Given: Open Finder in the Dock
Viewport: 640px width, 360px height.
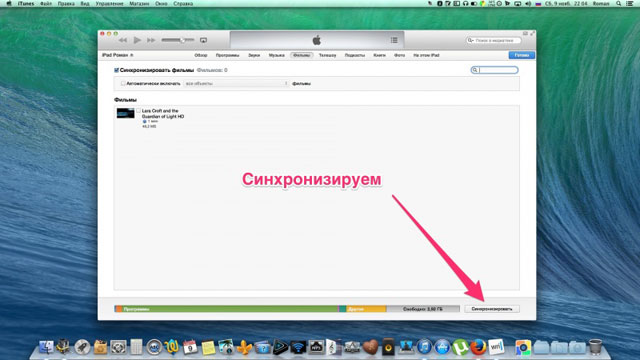Looking at the screenshot, I should click(x=46, y=347).
